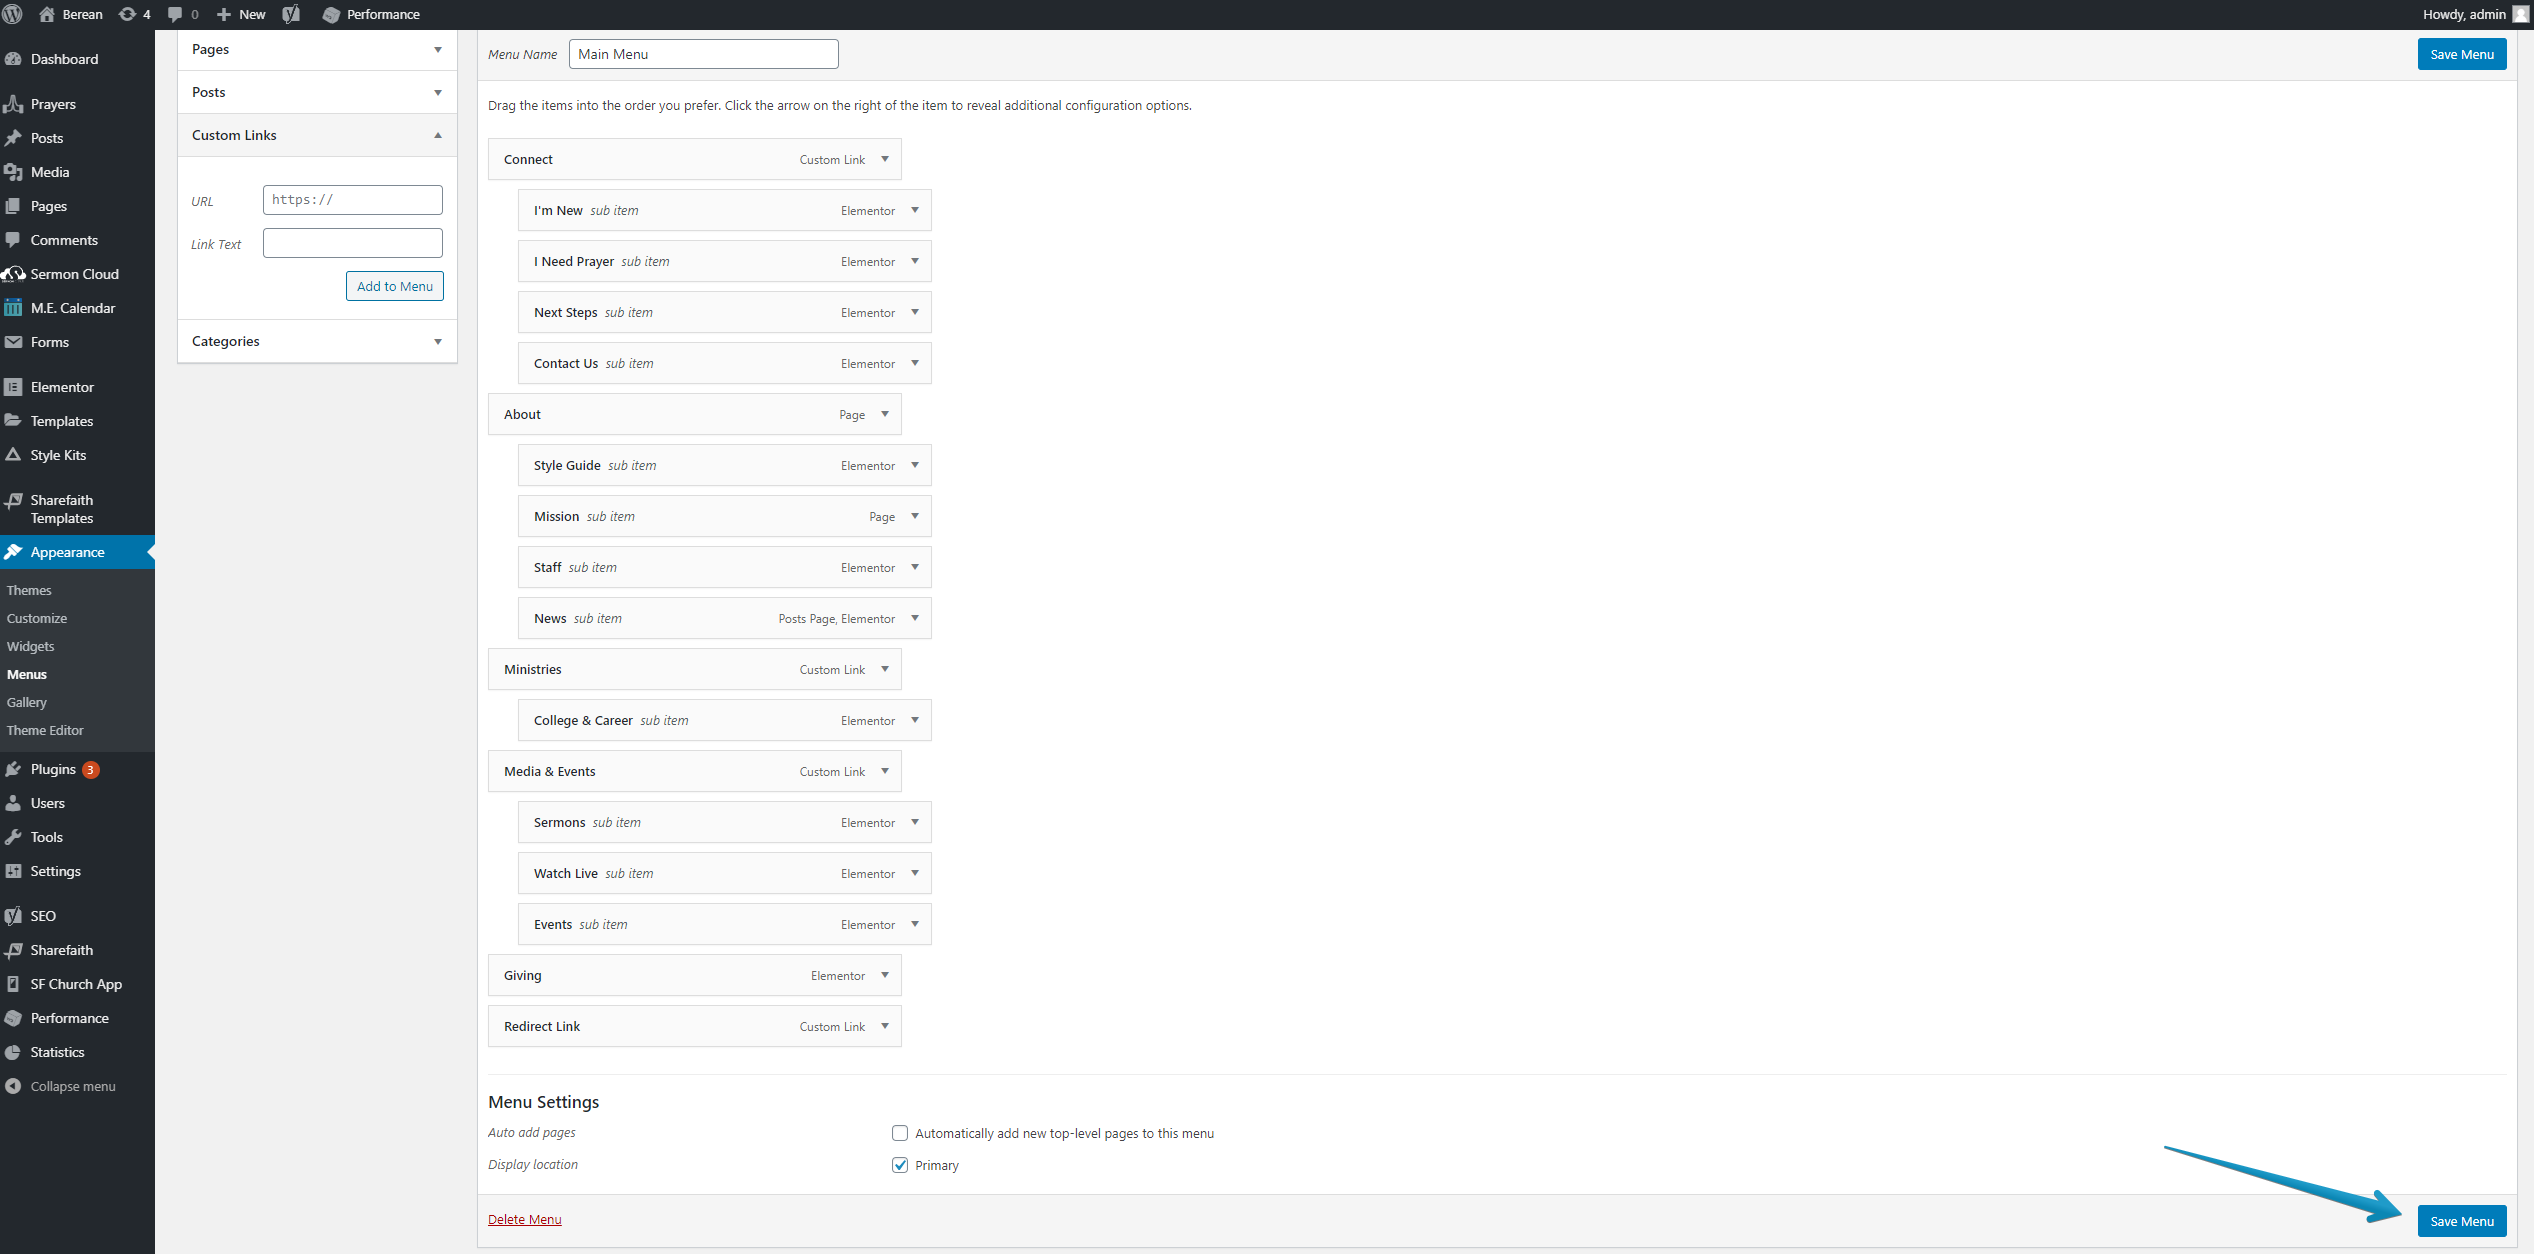Viewport: 2534px width, 1254px height.
Task: Open Sermon Cloud in sidebar
Action: click(x=74, y=274)
